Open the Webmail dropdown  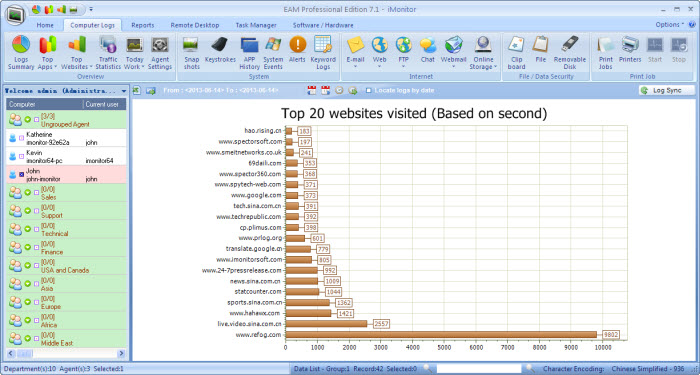[x=454, y=53]
